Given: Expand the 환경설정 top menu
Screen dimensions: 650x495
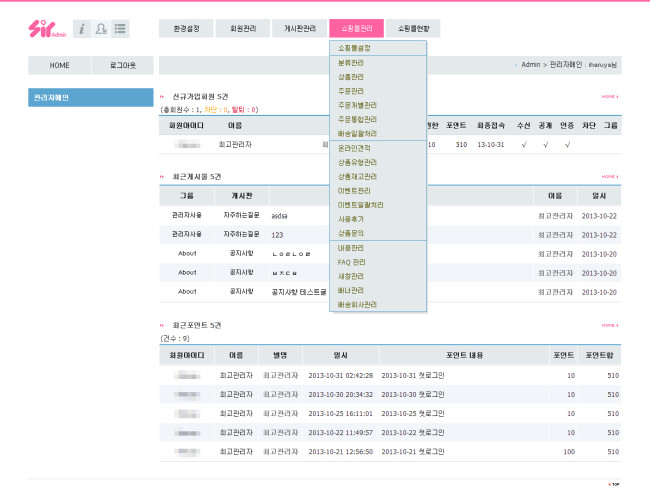Looking at the screenshot, I should [186, 28].
